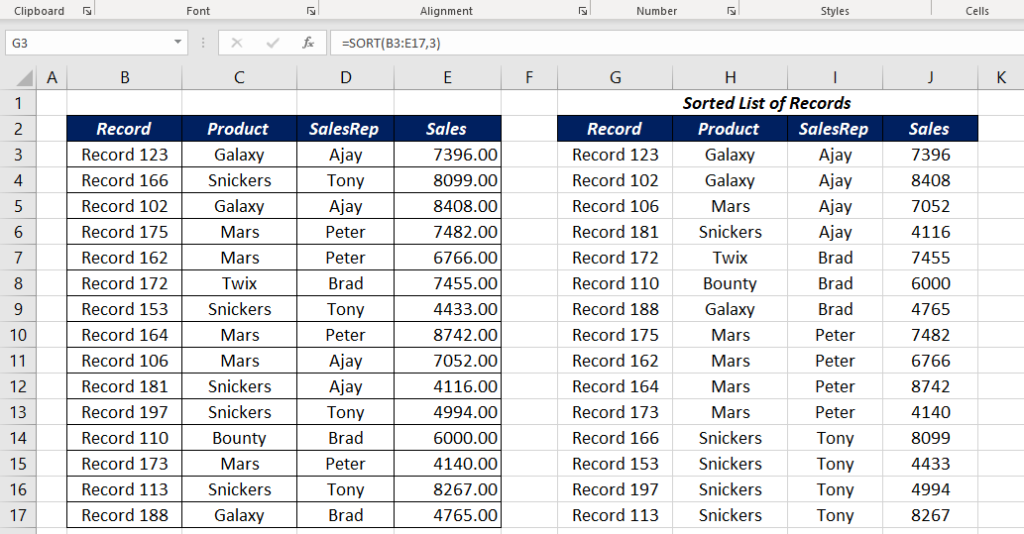
Task: Open the Alignment settings dialog launcher
Action: (x=582, y=11)
